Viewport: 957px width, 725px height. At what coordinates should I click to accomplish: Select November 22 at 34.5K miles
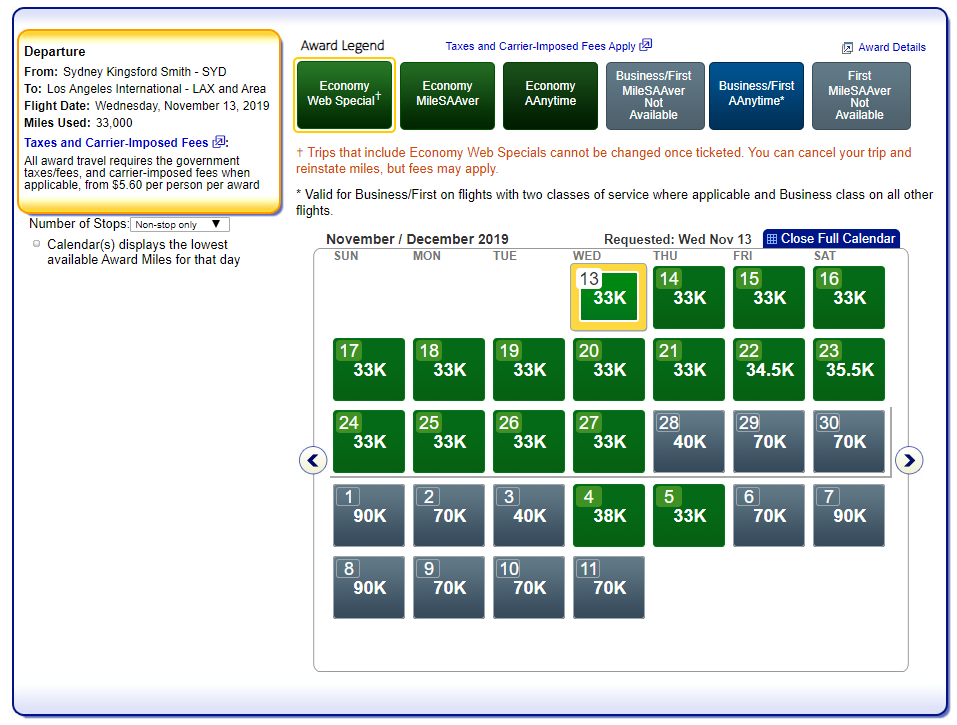click(x=768, y=369)
